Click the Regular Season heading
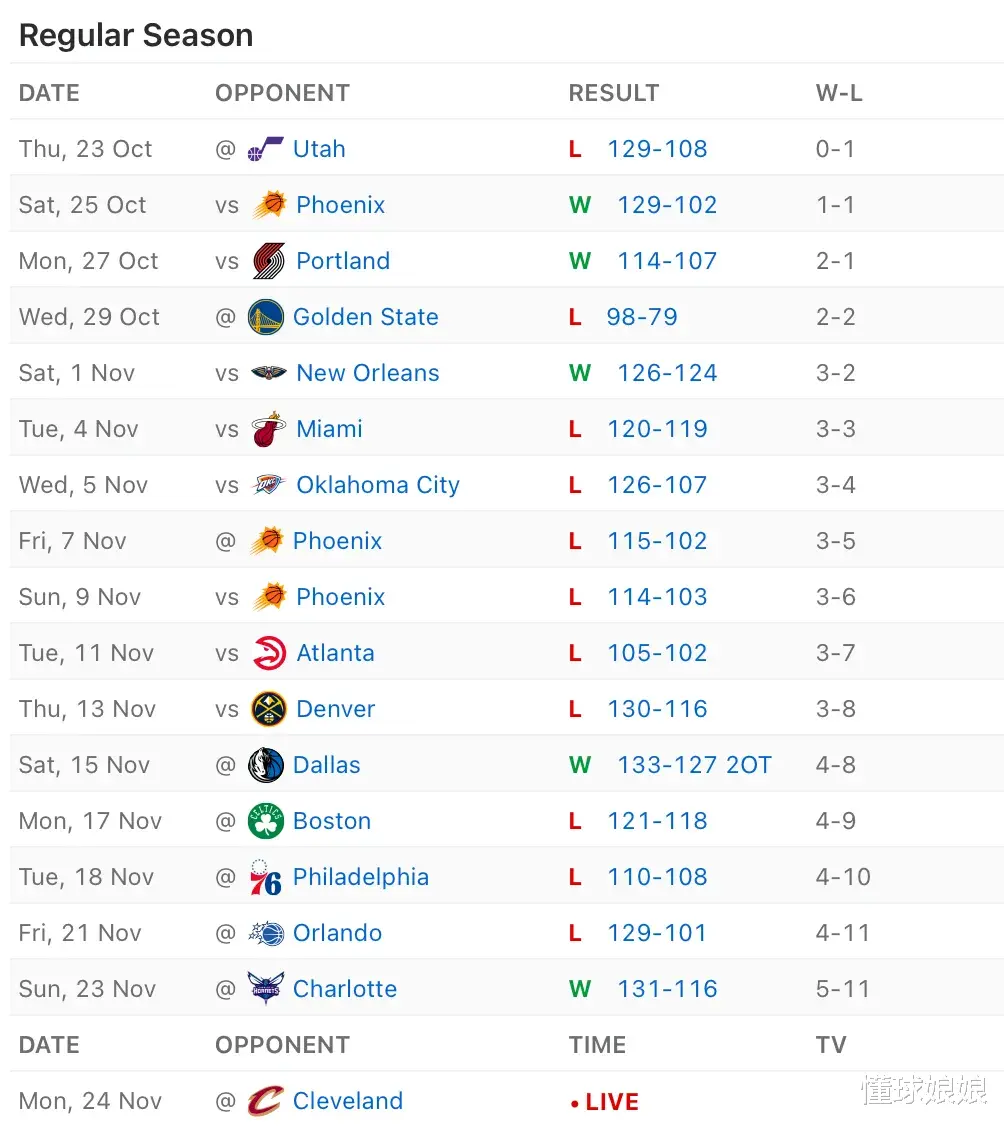The height and width of the screenshot is (1126, 1004). [136, 36]
